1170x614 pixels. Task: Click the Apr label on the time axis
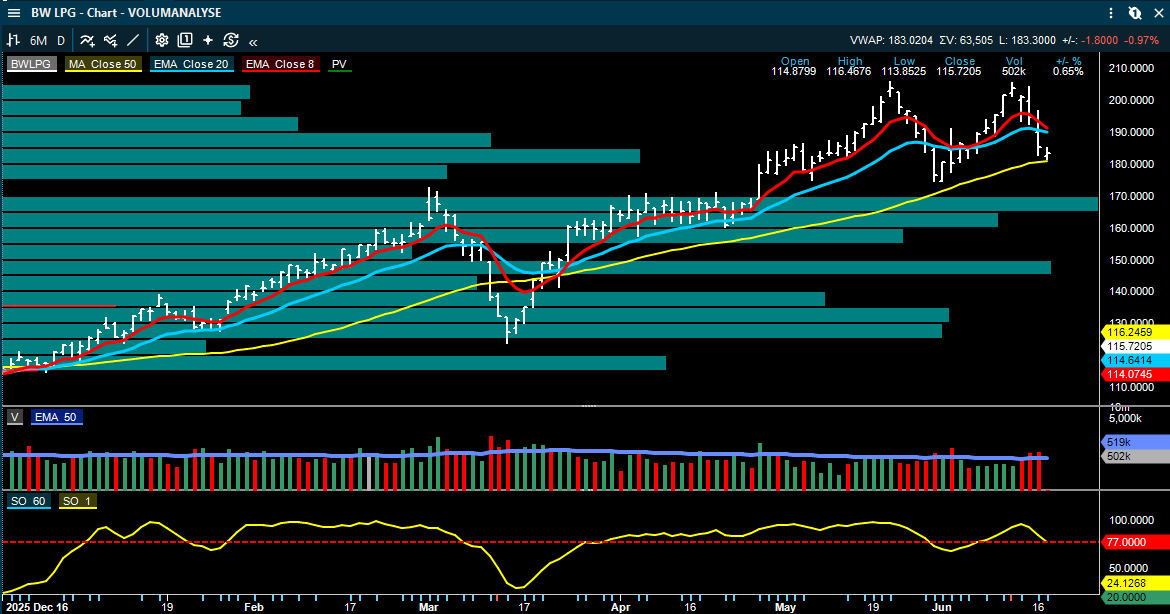(x=620, y=607)
